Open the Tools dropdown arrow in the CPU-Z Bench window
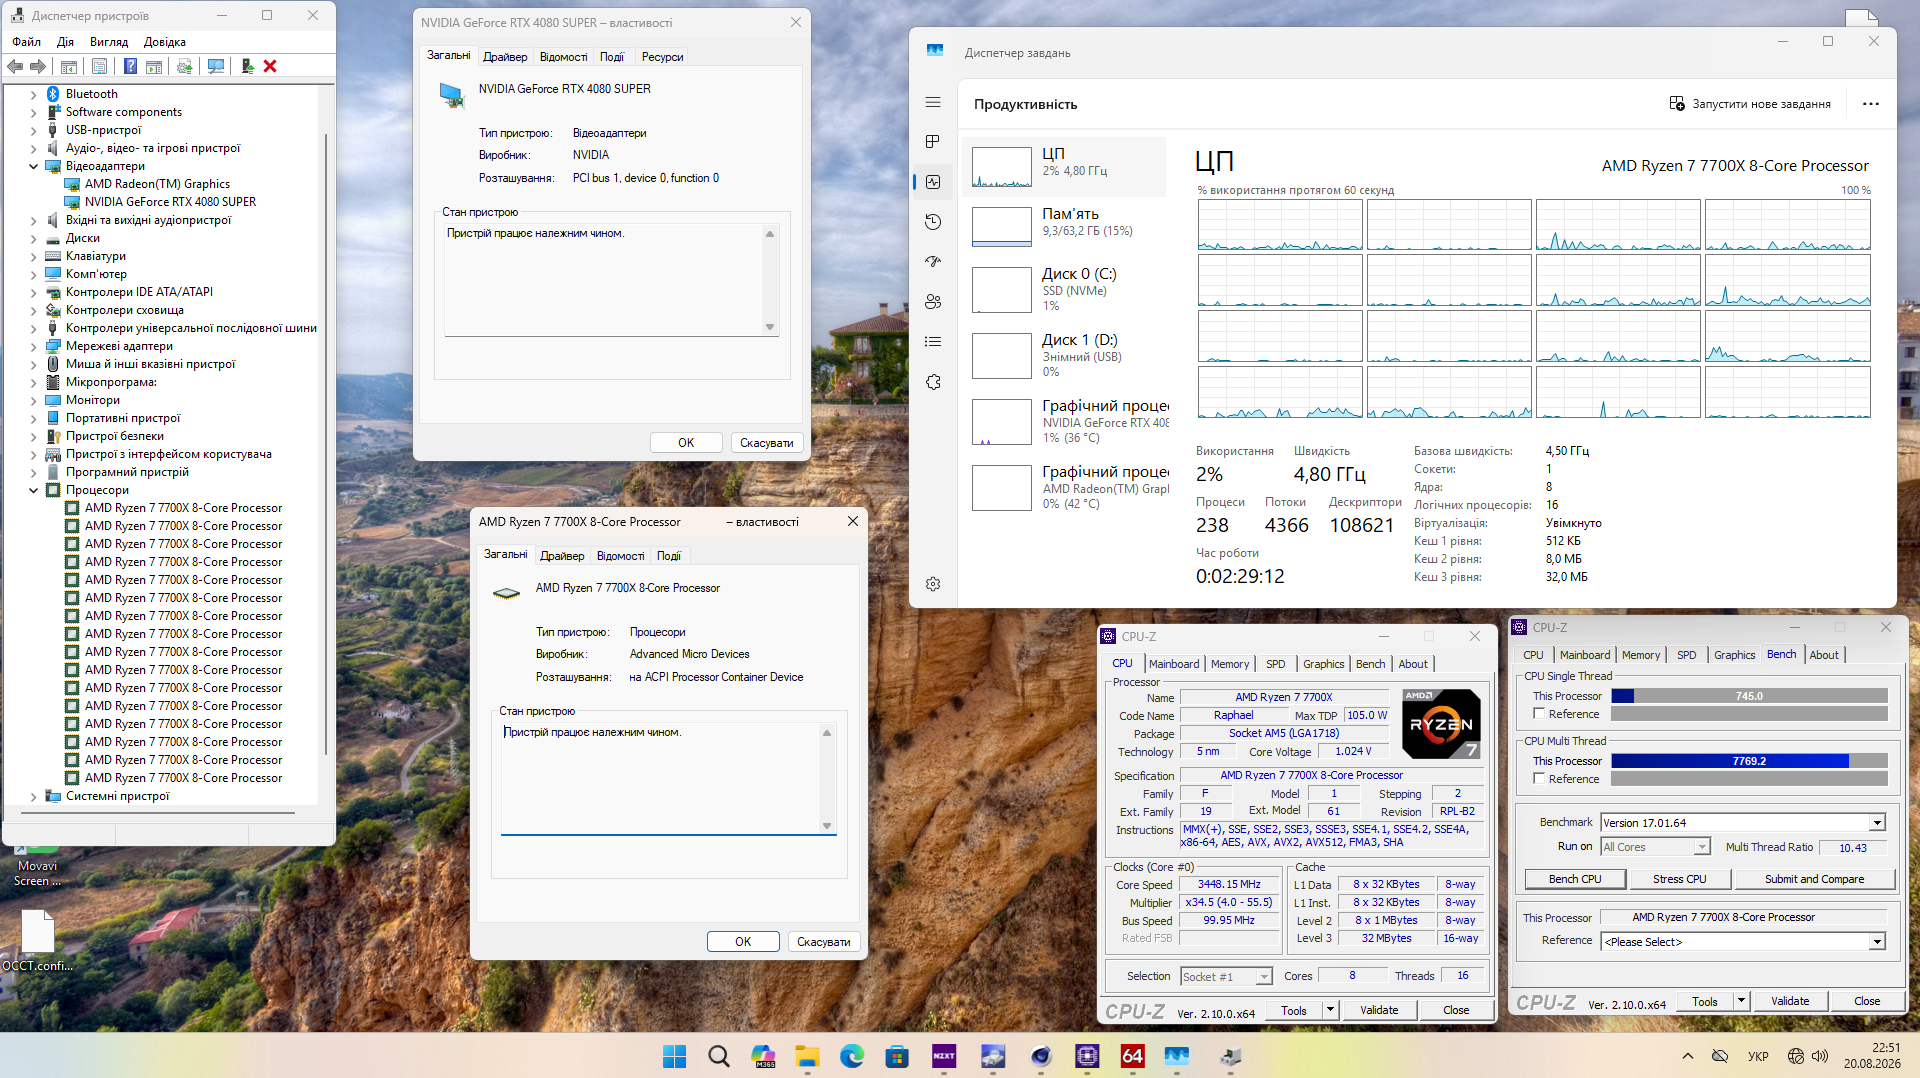 [1741, 1001]
